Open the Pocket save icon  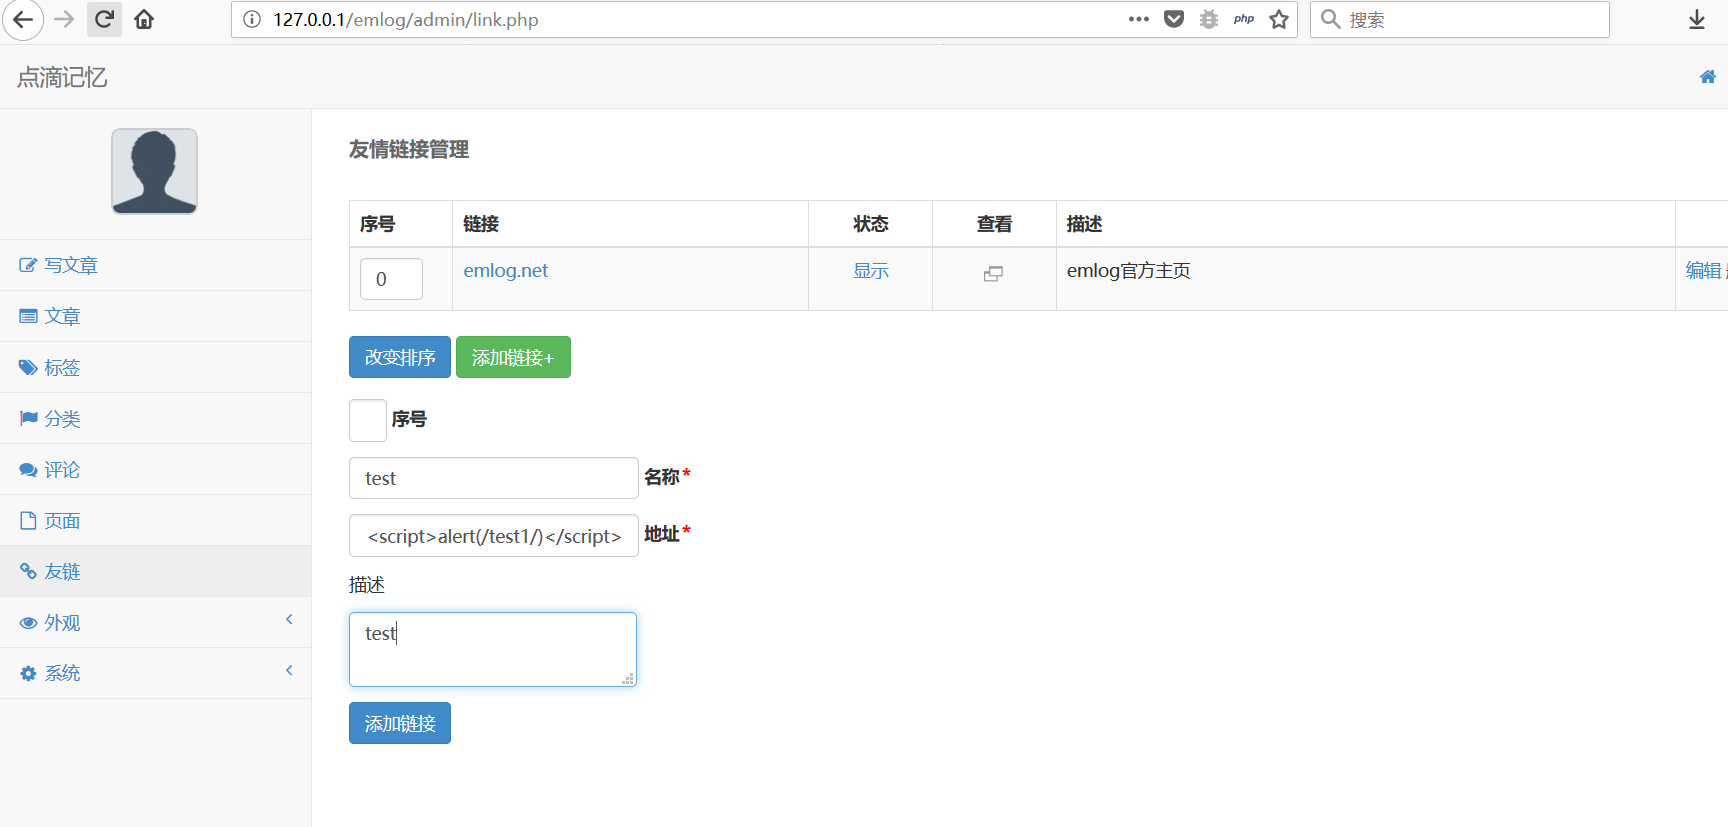tap(1174, 19)
